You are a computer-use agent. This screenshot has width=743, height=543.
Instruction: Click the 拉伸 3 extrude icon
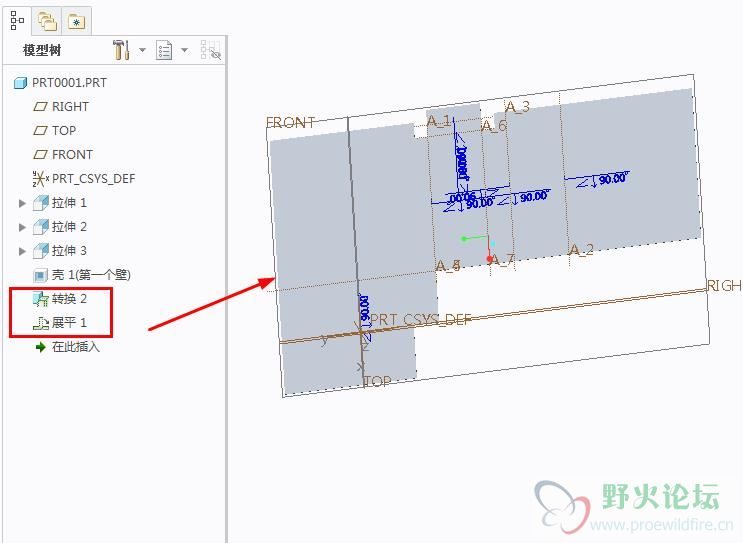pyautogui.click(x=41, y=251)
